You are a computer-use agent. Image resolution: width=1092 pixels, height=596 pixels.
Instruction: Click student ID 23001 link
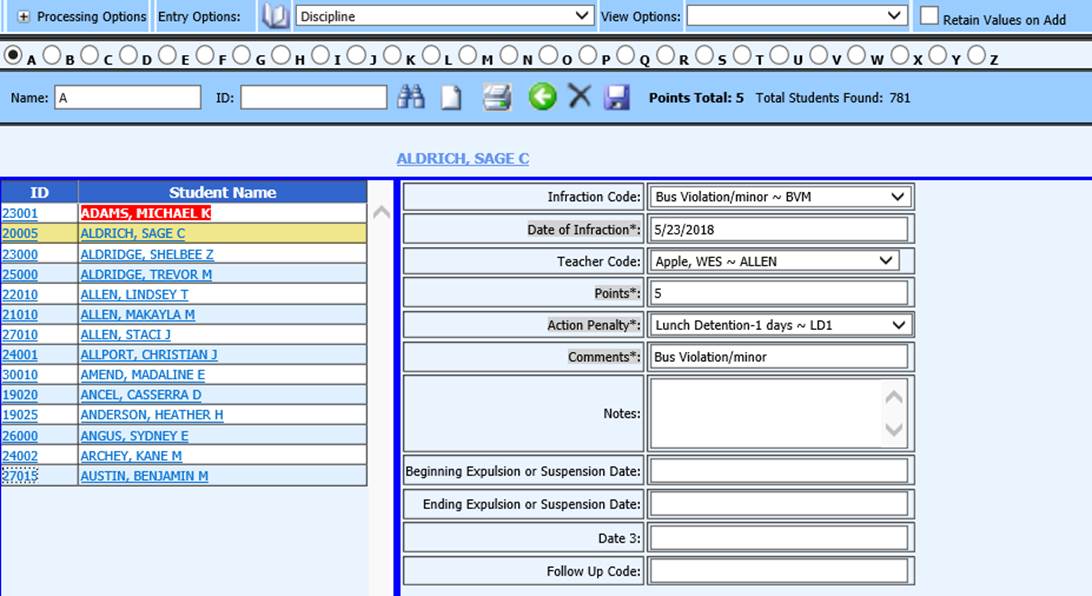(19, 213)
